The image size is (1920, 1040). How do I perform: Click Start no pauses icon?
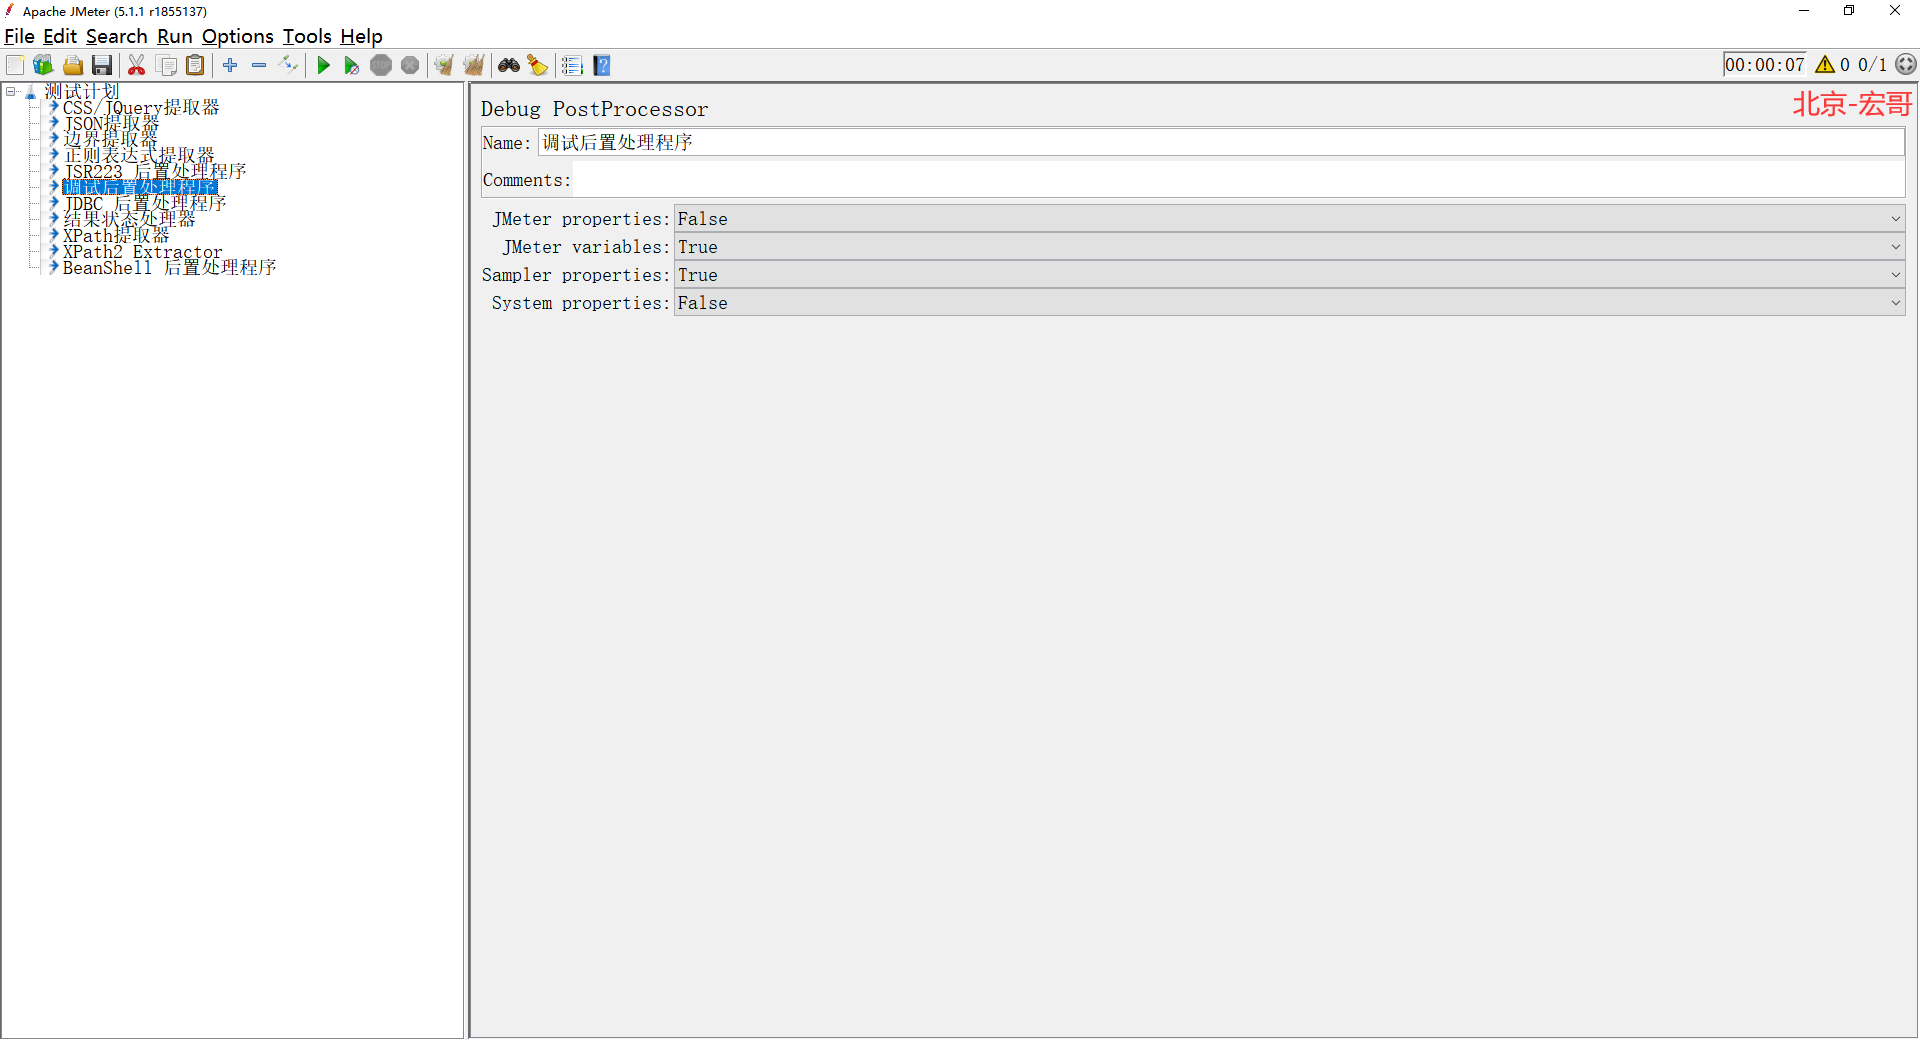pos(352,65)
